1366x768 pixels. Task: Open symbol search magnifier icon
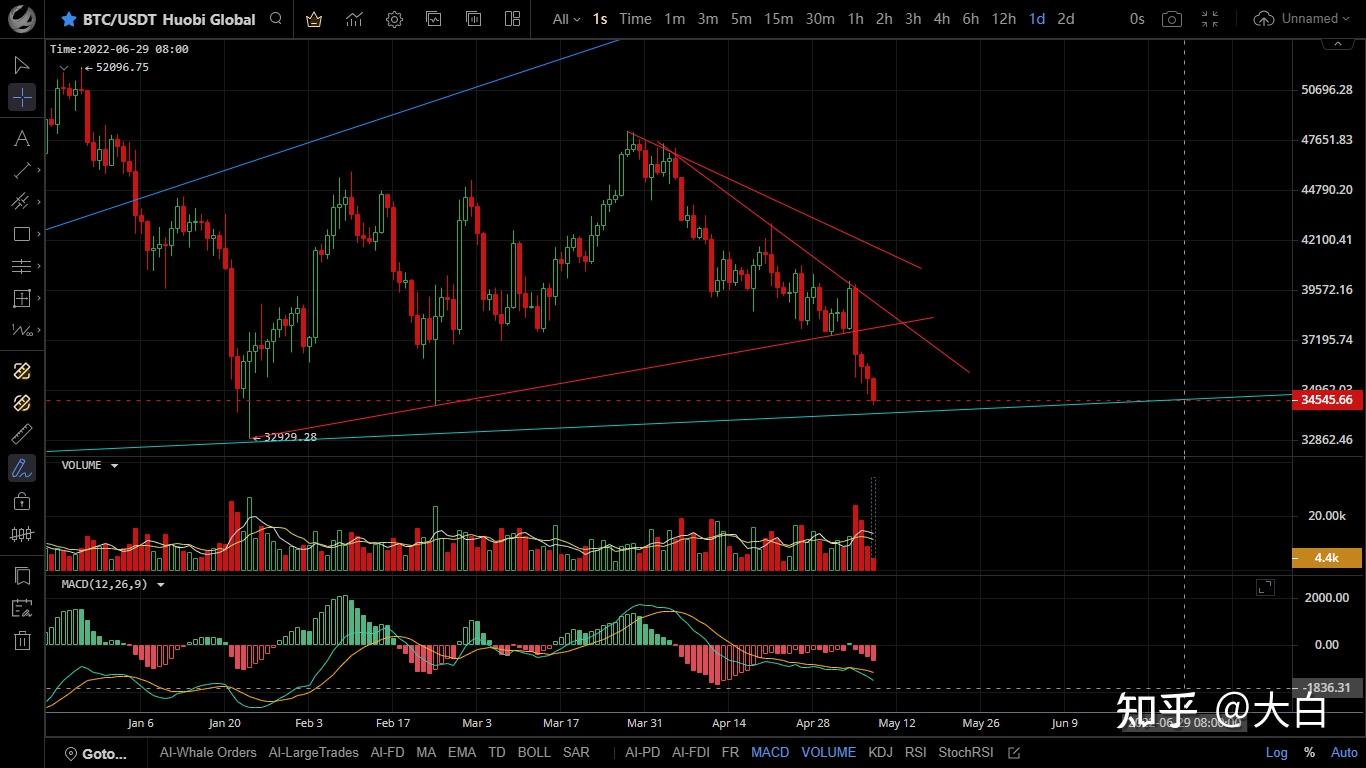[x=276, y=18]
